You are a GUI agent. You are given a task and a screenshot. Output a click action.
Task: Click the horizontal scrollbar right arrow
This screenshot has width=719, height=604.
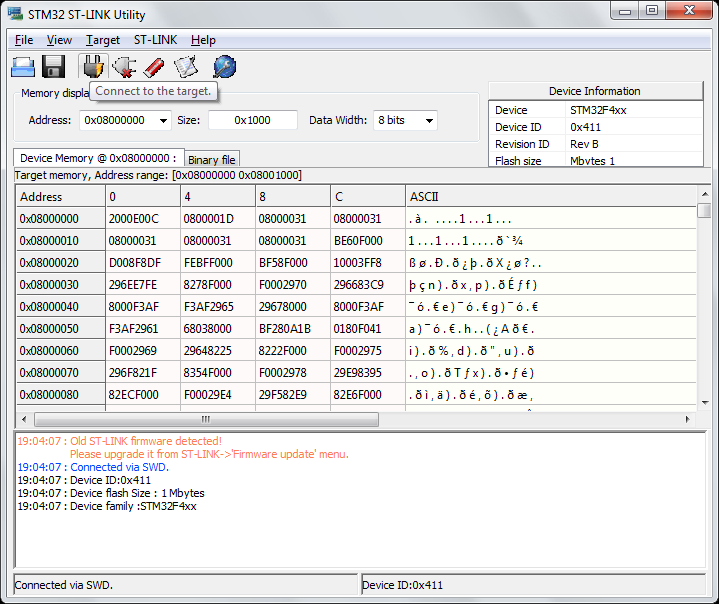(687, 419)
